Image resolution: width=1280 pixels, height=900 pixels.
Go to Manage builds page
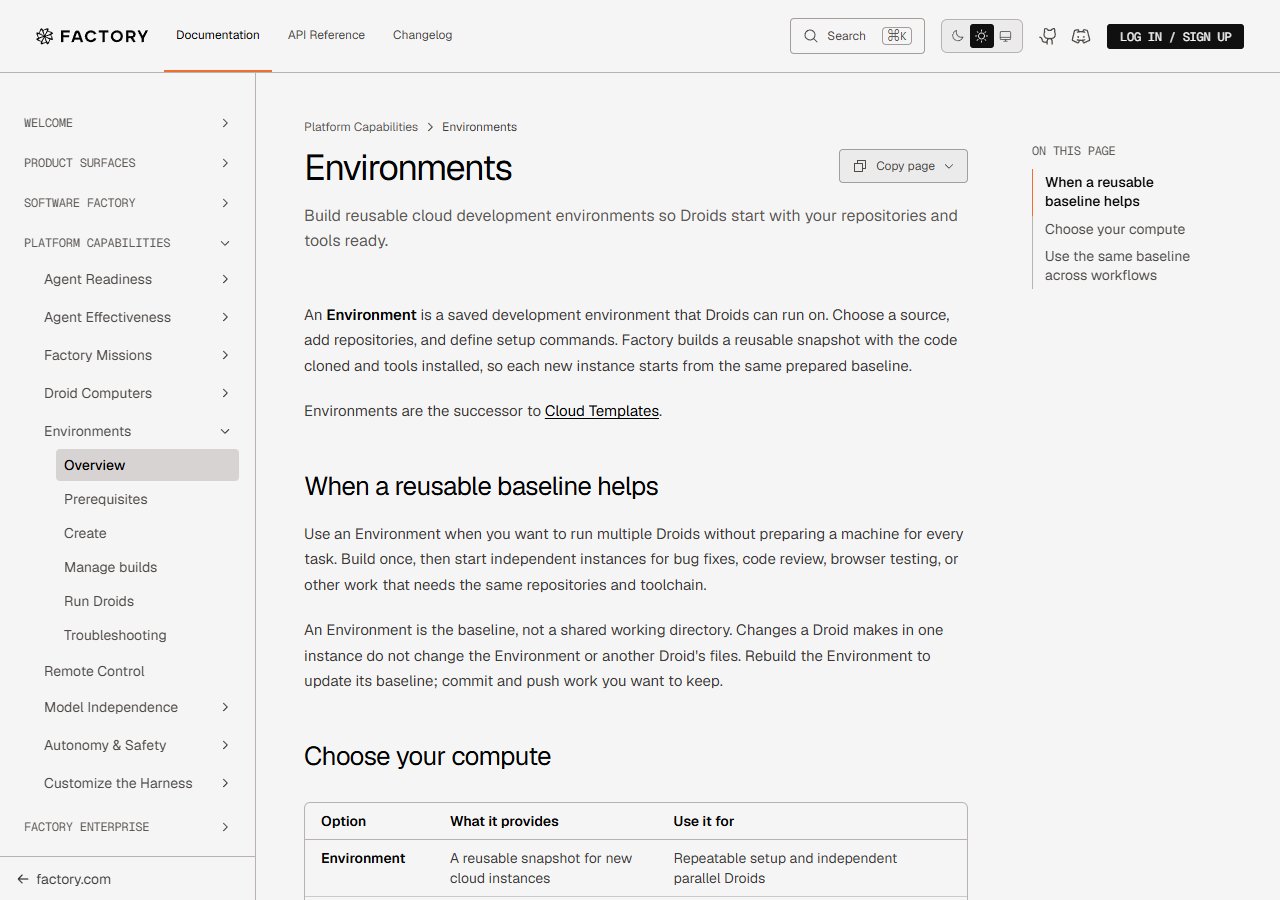110,567
